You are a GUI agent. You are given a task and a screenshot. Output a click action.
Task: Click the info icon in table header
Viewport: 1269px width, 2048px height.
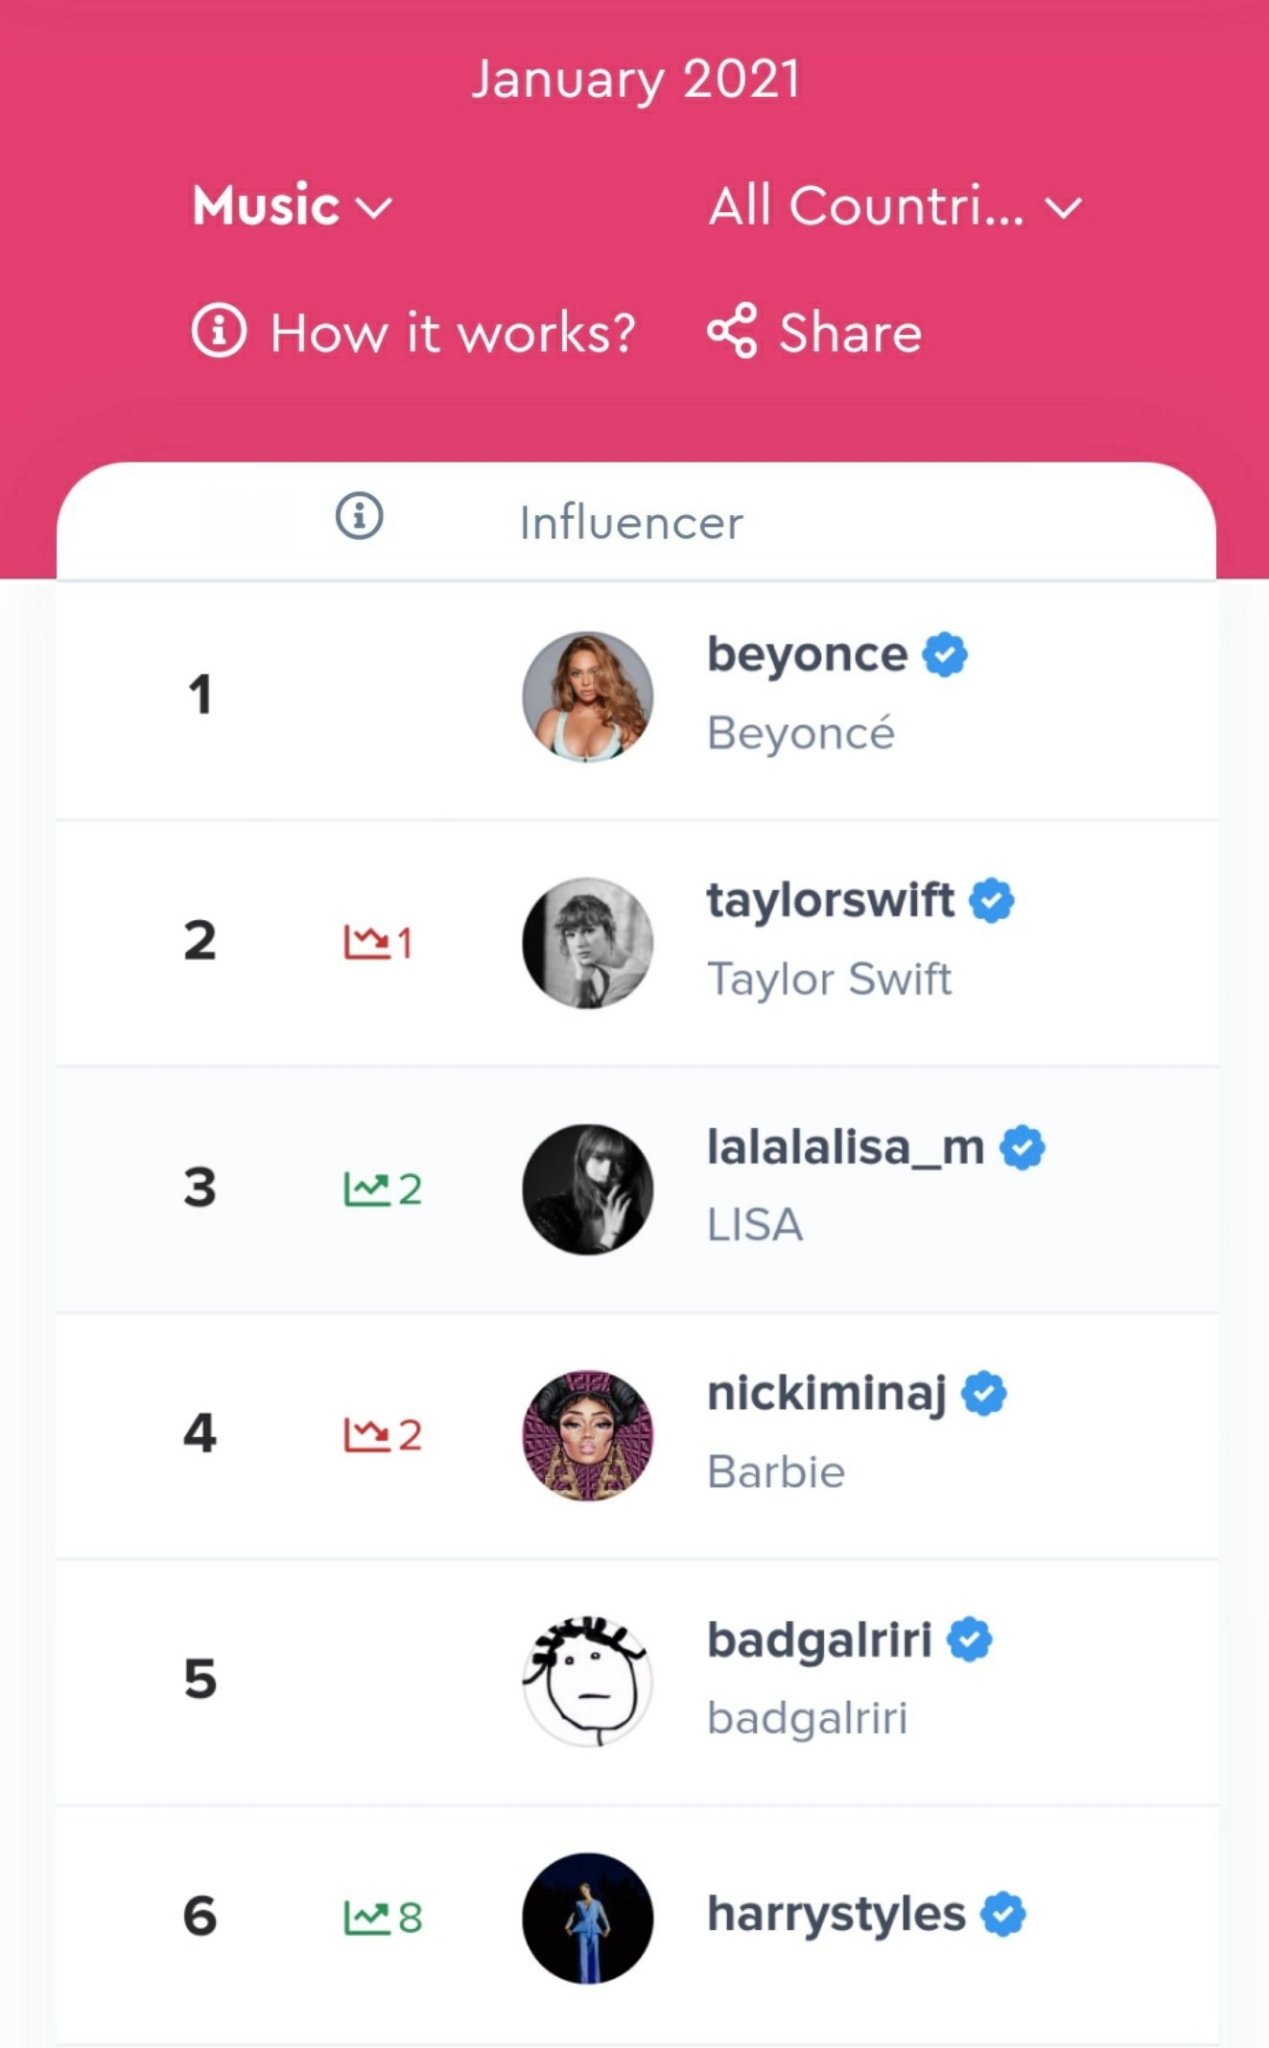point(359,517)
